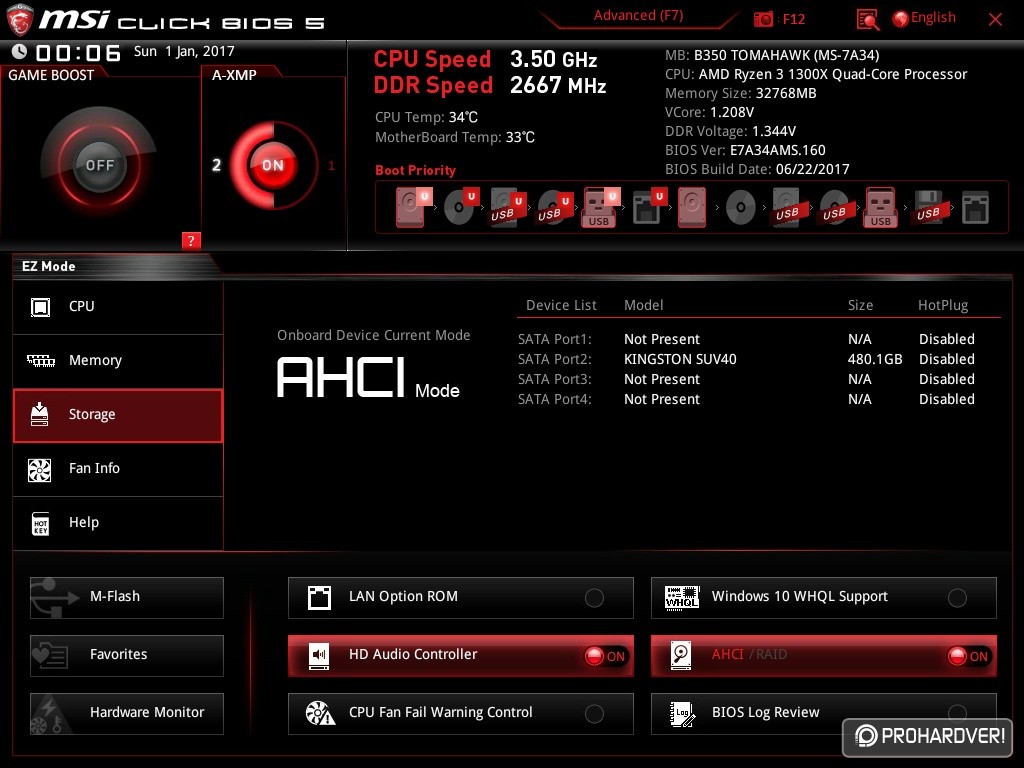
Task: Click SATA Port1 HotPlug Disabled value
Action: tap(947, 339)
